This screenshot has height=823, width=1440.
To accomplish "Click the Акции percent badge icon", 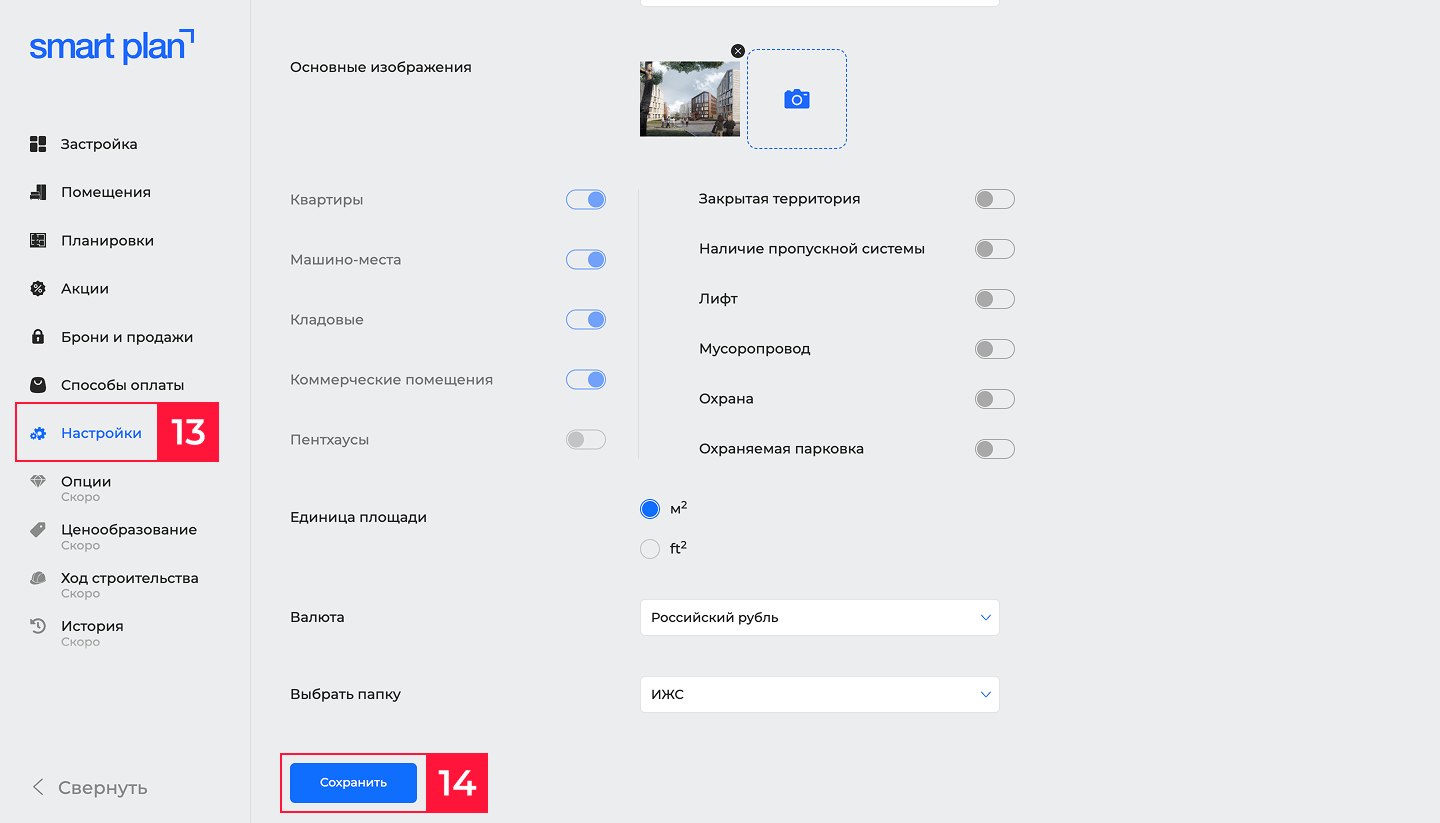I will click(x=38, y=289).
